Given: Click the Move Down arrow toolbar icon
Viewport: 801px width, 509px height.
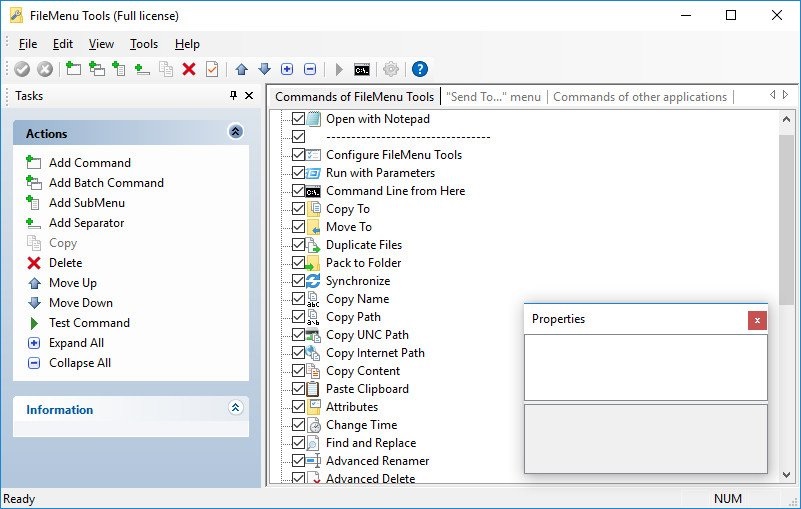Looking at the screenshot, I should pos(264,69).
